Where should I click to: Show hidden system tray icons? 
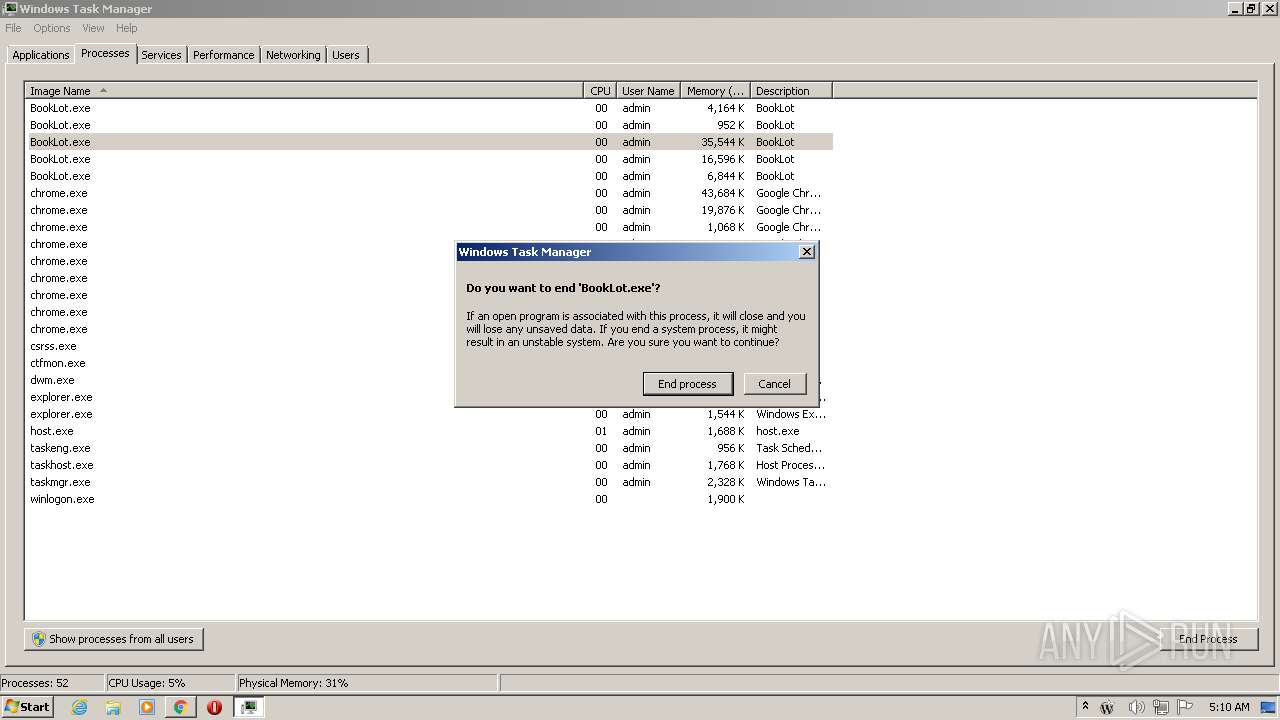(1086, 707)
